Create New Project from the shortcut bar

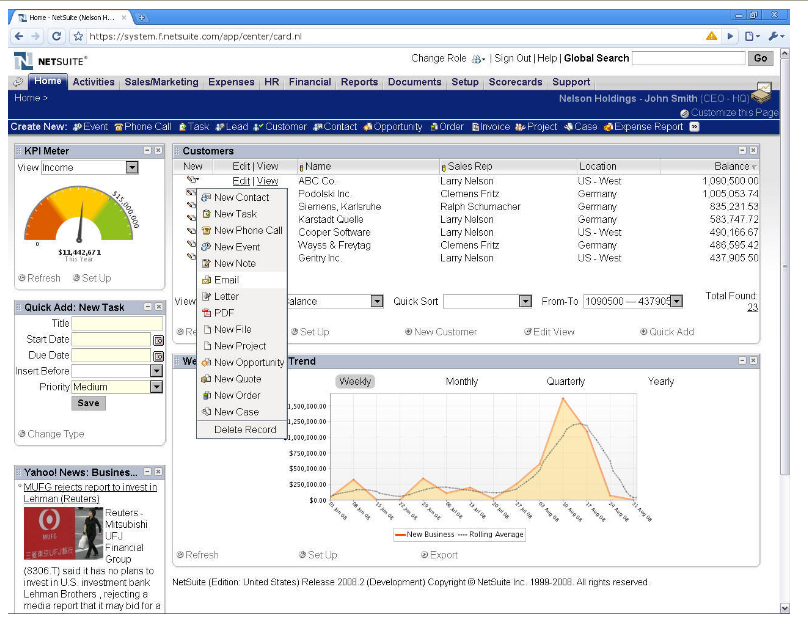click(x=536, y=127)
